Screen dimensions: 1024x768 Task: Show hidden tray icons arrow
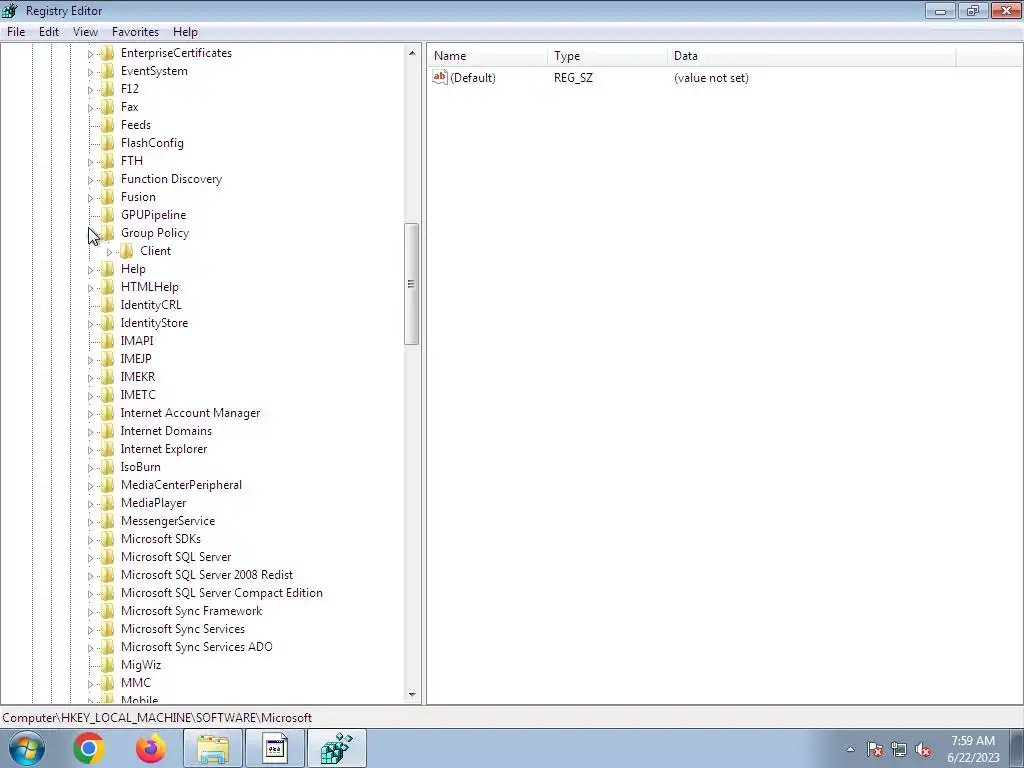click(850, 749)
